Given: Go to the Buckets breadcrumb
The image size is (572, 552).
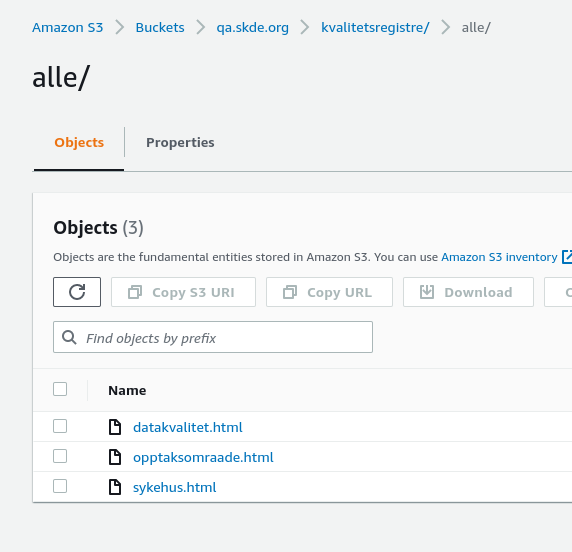Looking at the screenshot, I should [160, 27].
